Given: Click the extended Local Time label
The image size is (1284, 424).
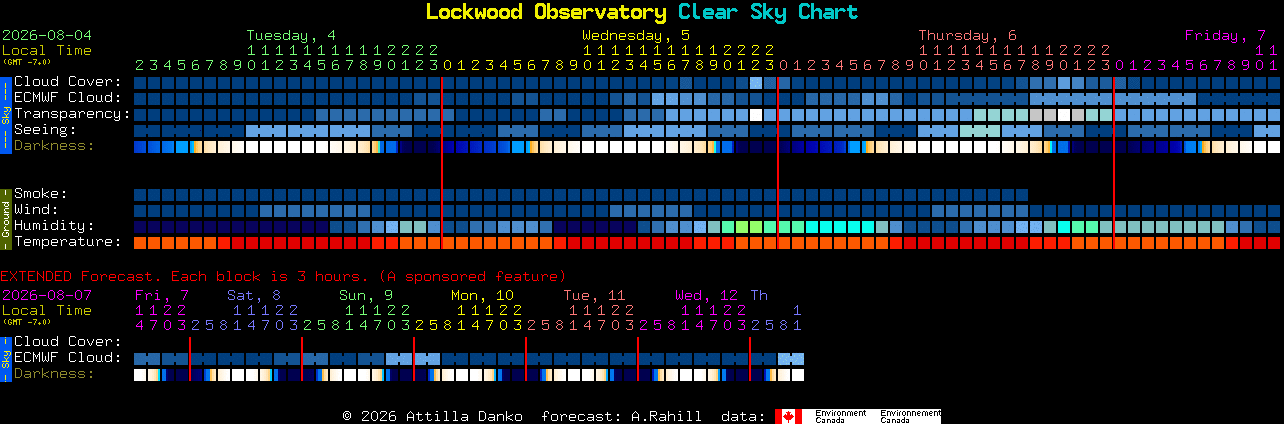Looking at the screenshot, I should [47, 310].
